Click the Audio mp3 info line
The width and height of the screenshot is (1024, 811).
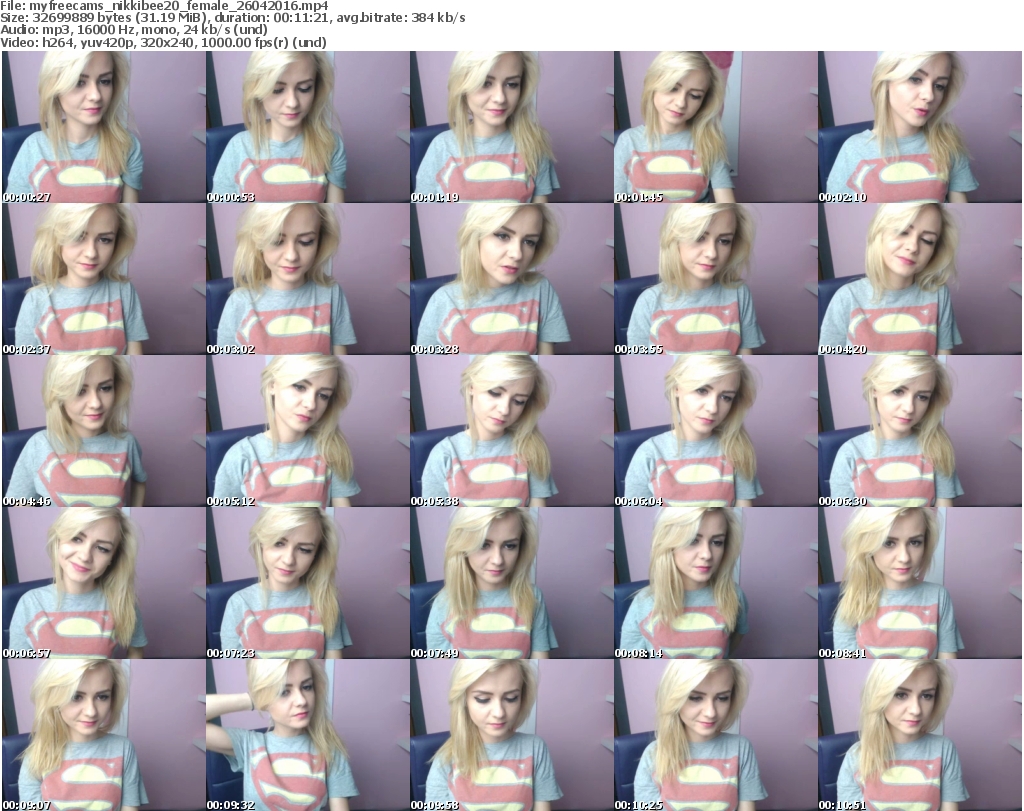pos(134,30)
